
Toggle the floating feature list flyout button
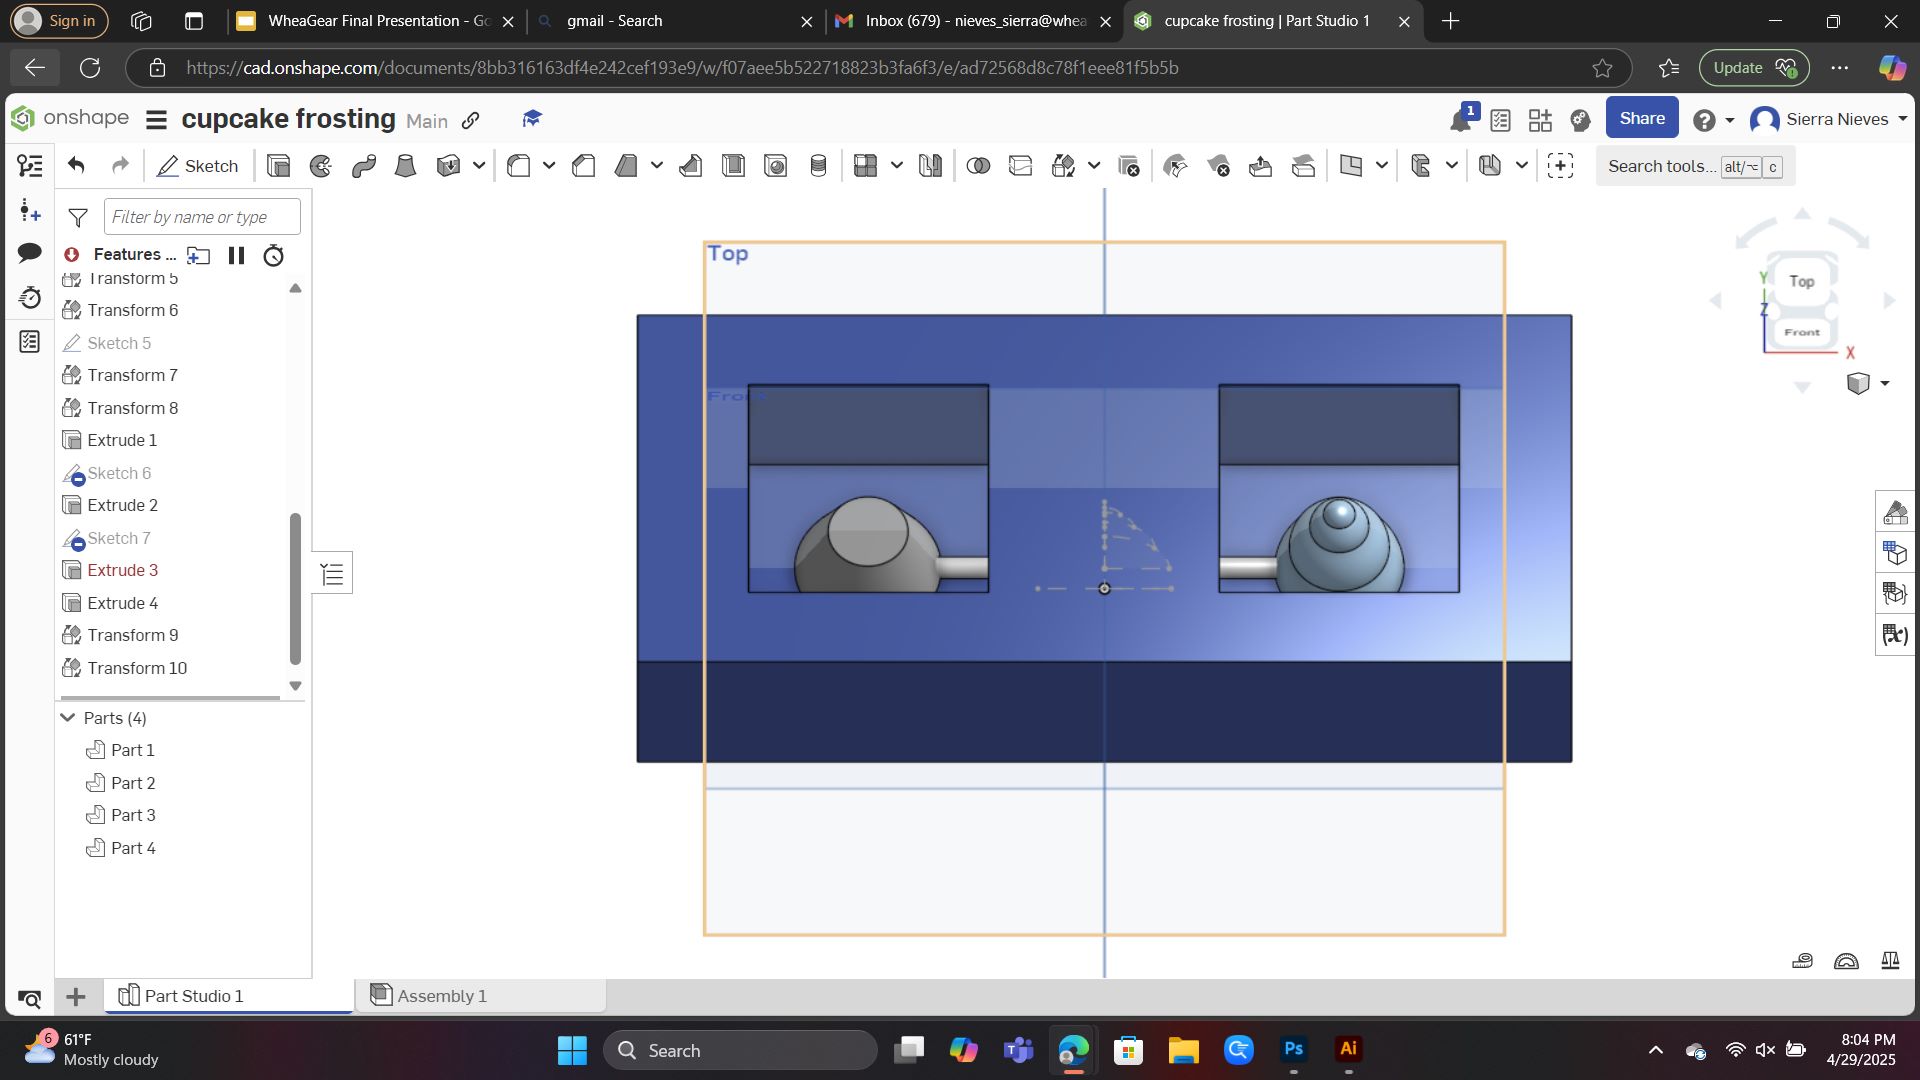click(332, 574)
